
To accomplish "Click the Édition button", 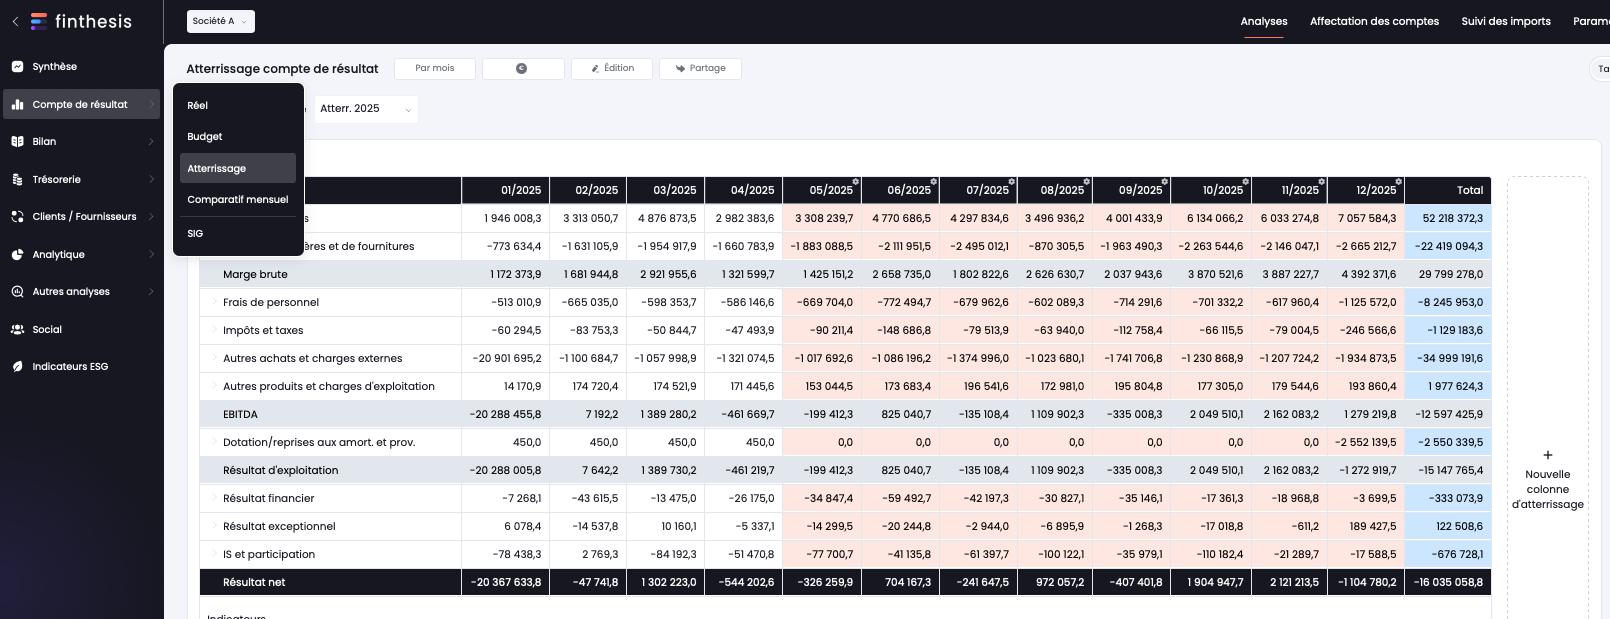I will point(612,68).
